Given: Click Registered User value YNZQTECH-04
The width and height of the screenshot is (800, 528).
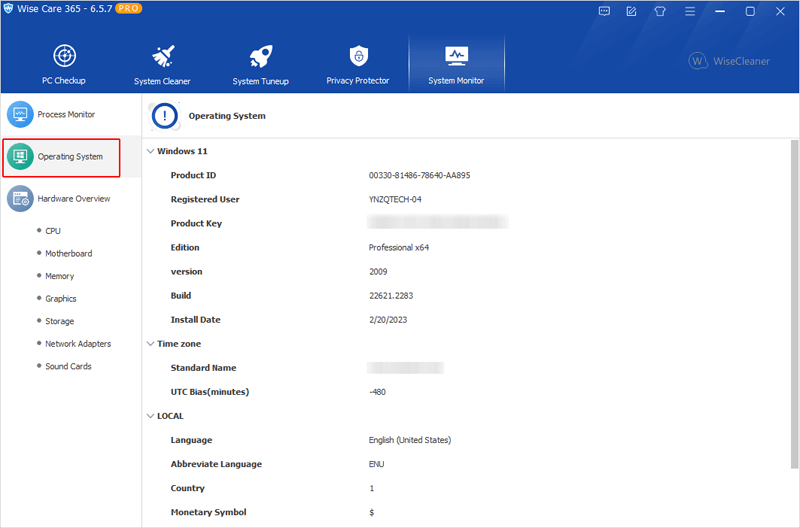Looking at the screenshot, I should tap(395, 199).
